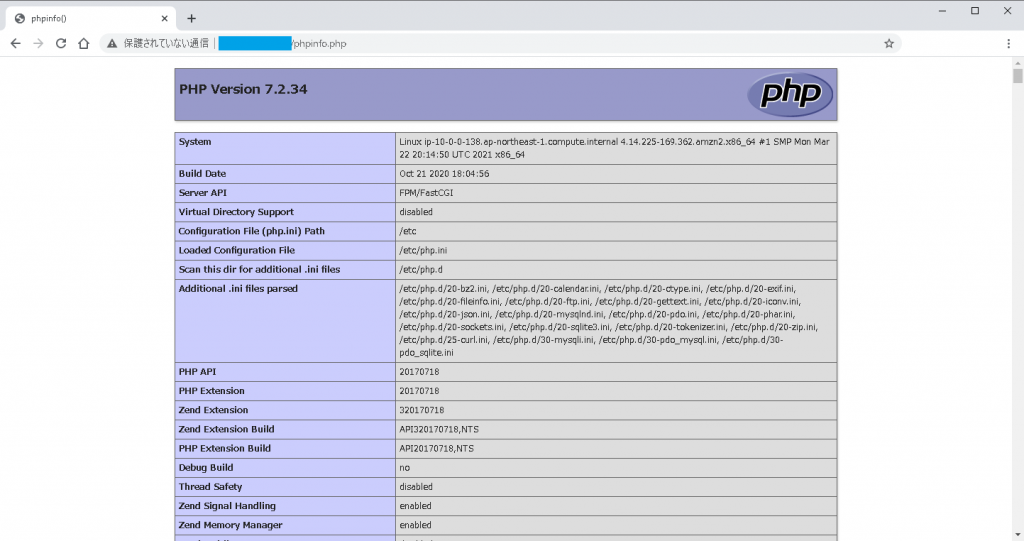Click the vertical scrollbar thumb
Screen dimensions: 1024x541
[1017, 76]
